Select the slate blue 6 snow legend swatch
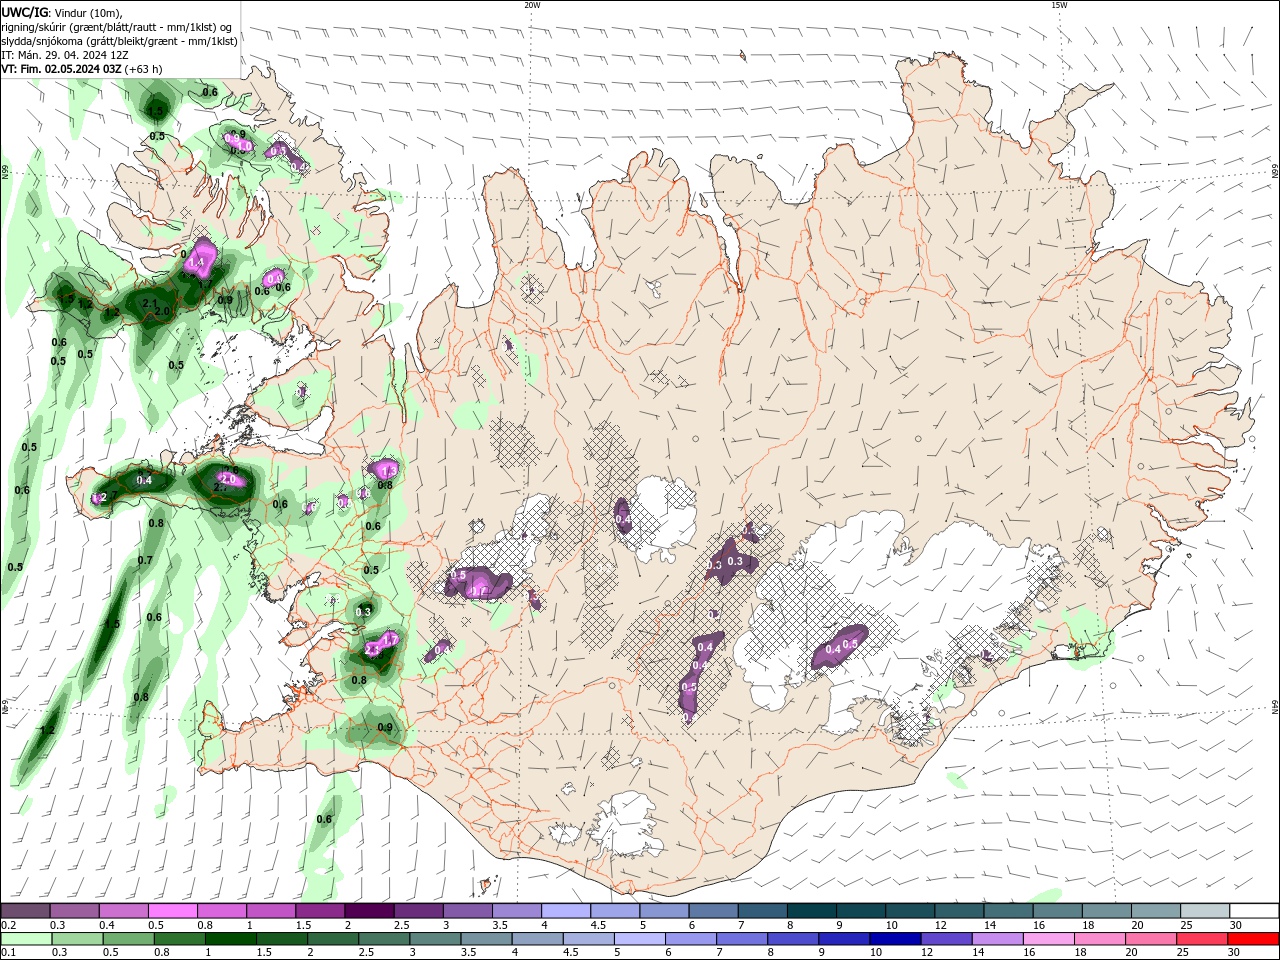 point(714,911)
